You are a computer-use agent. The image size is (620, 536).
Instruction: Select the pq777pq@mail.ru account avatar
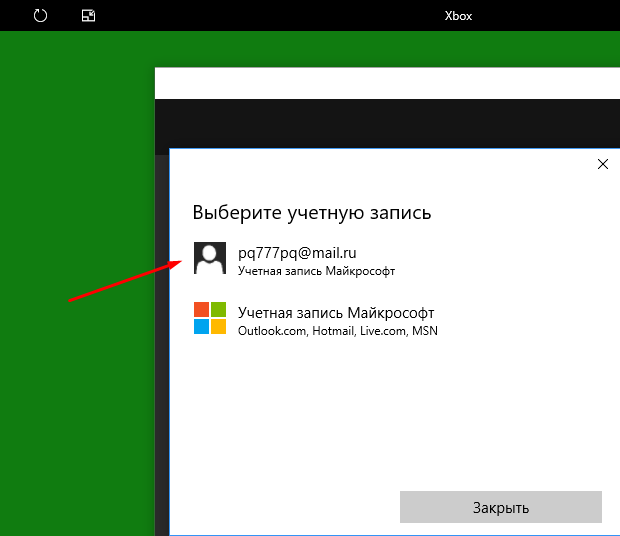point(210,258)
